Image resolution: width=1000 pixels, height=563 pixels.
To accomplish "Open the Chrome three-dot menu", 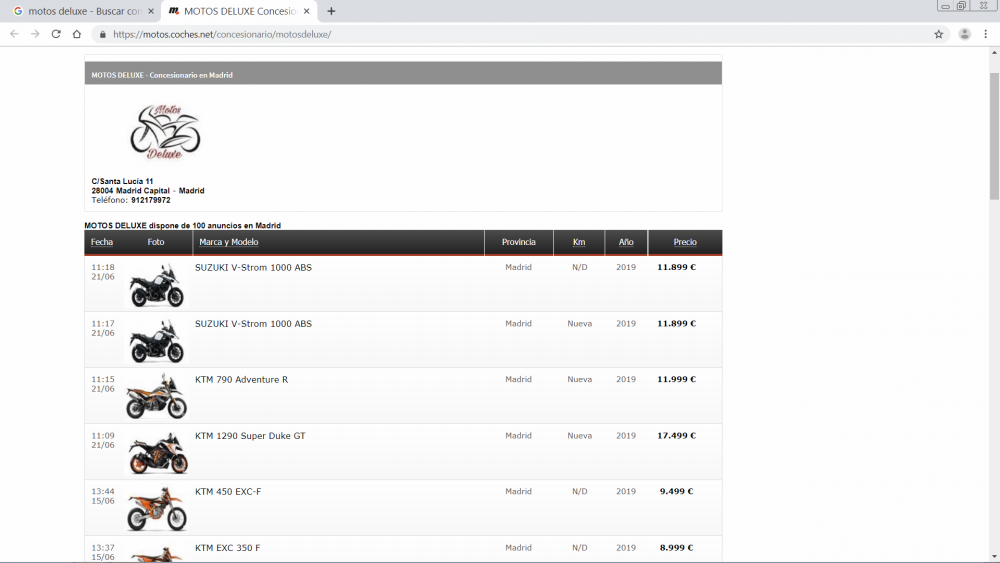I will [985, 34].
